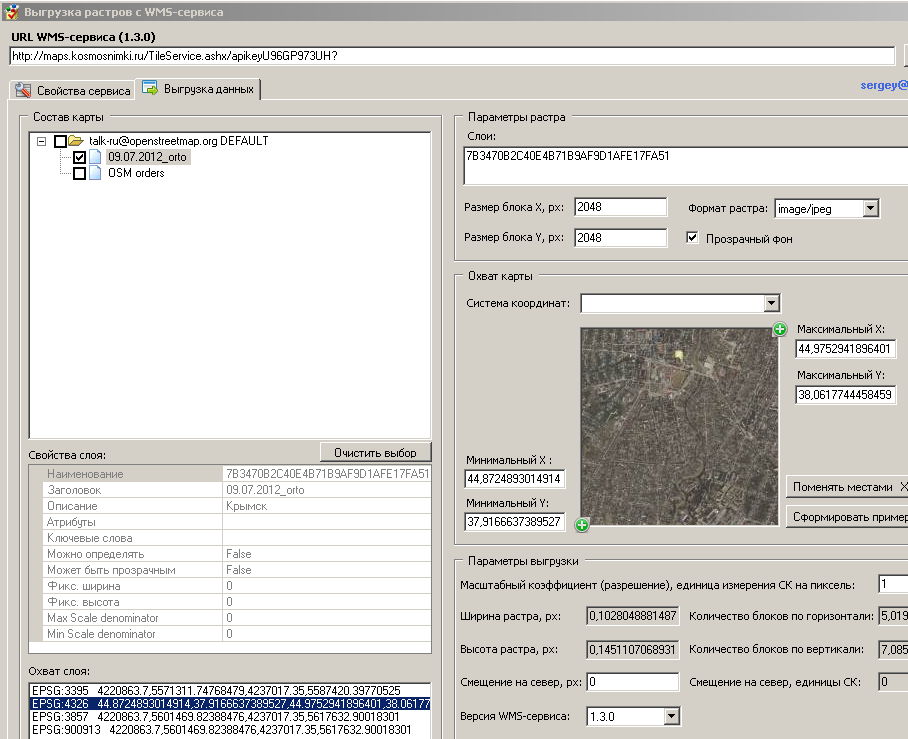Viewport: 908px width, 739px height.
Task: Uncheck the 09.07.2012_orto layer checkbox
Action: [79, 157]
